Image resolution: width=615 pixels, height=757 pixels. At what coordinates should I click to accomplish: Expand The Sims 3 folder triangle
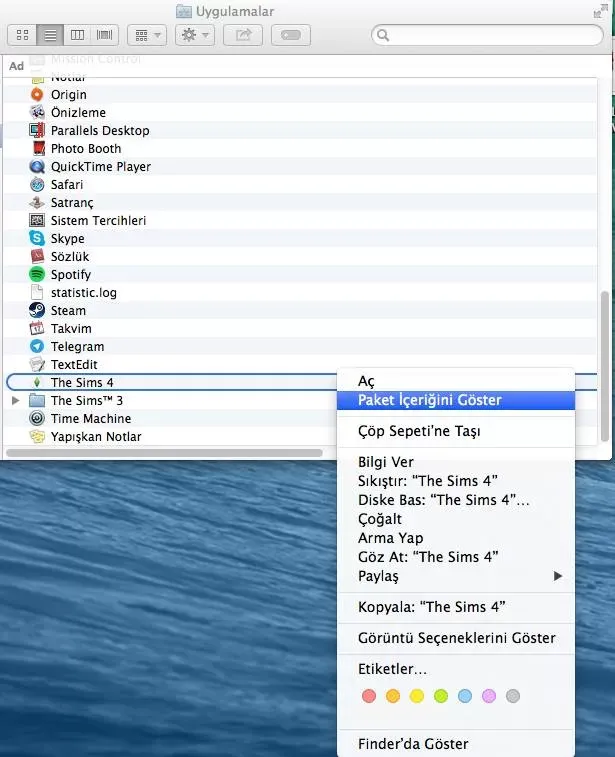15,401
